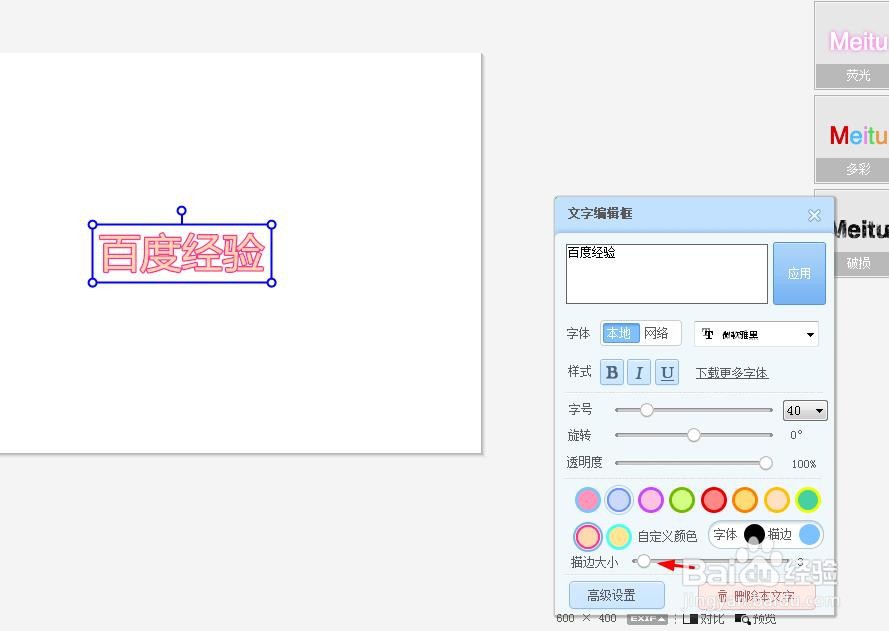This screenshot has width=889, height=631.
Task: Select the 荧光 glow text template
Action: 852,45
